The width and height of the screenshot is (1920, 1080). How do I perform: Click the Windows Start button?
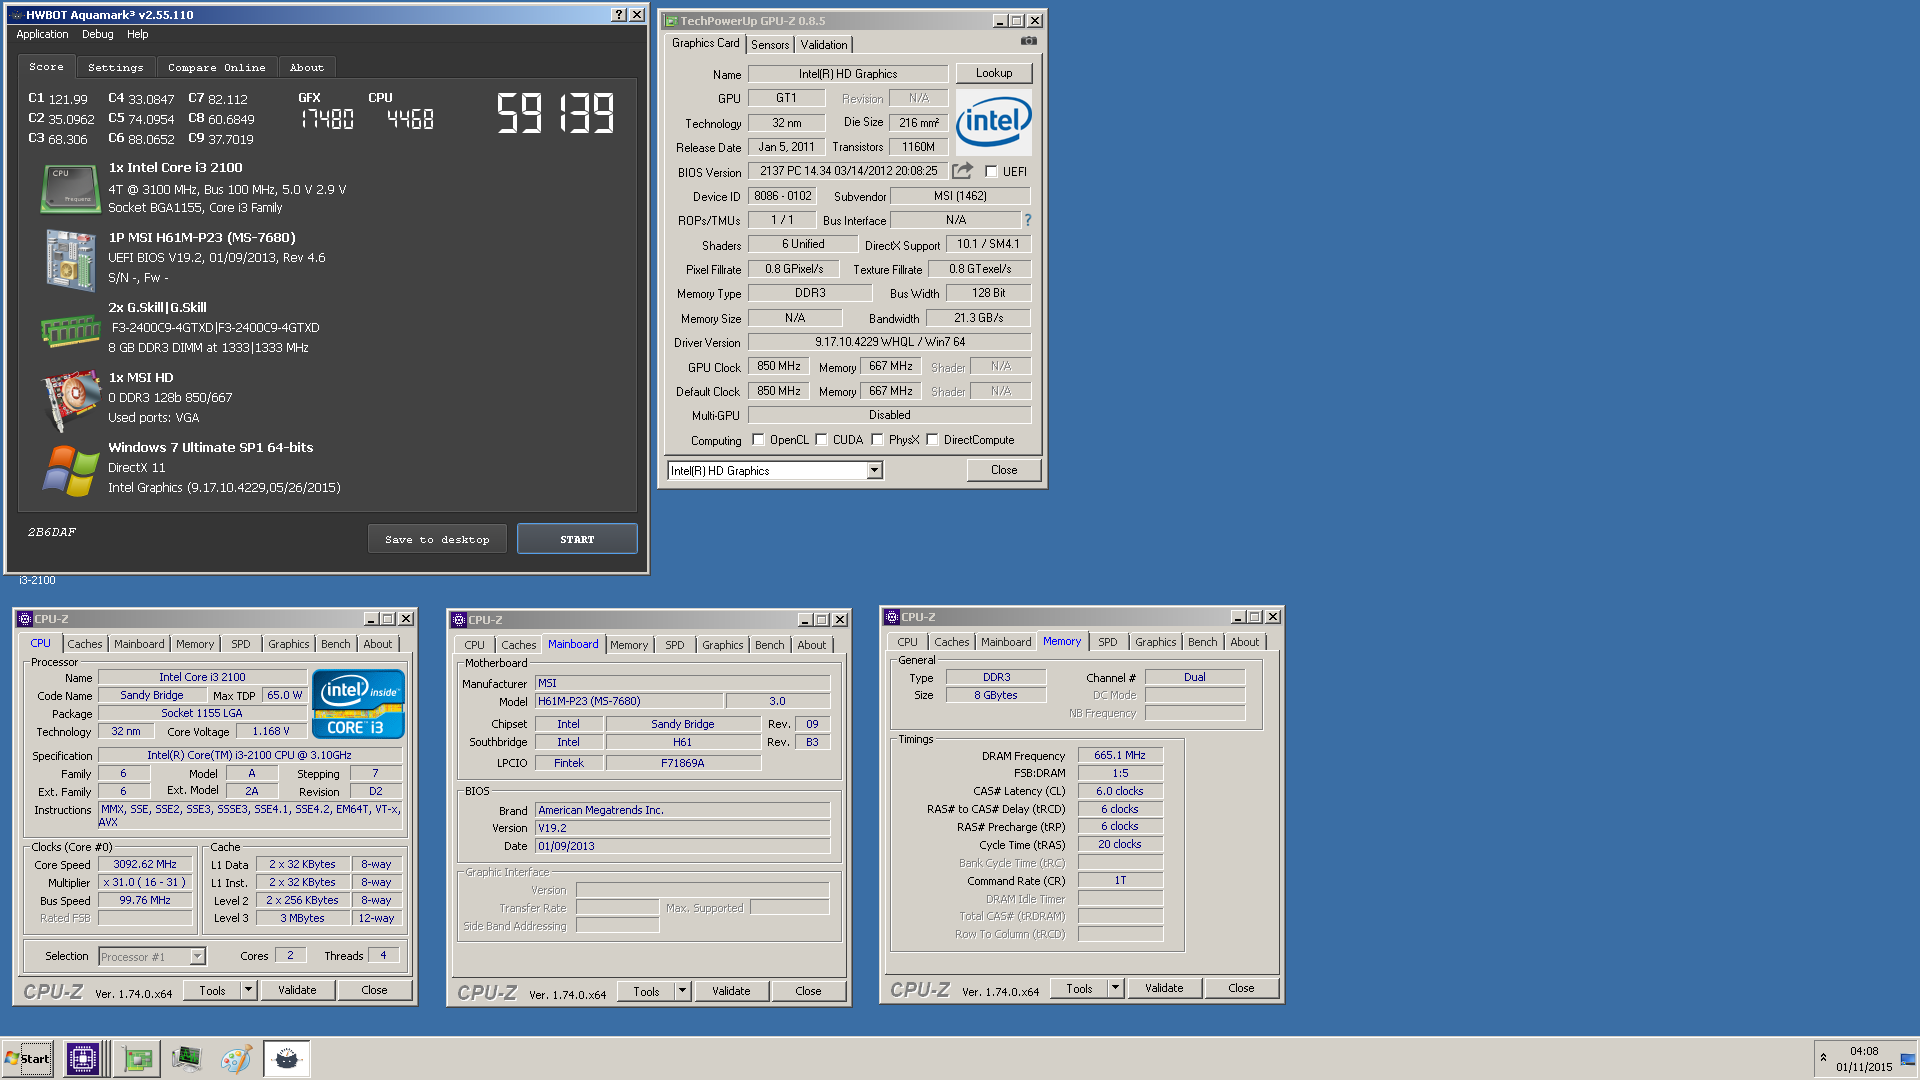click(27, 1058)
